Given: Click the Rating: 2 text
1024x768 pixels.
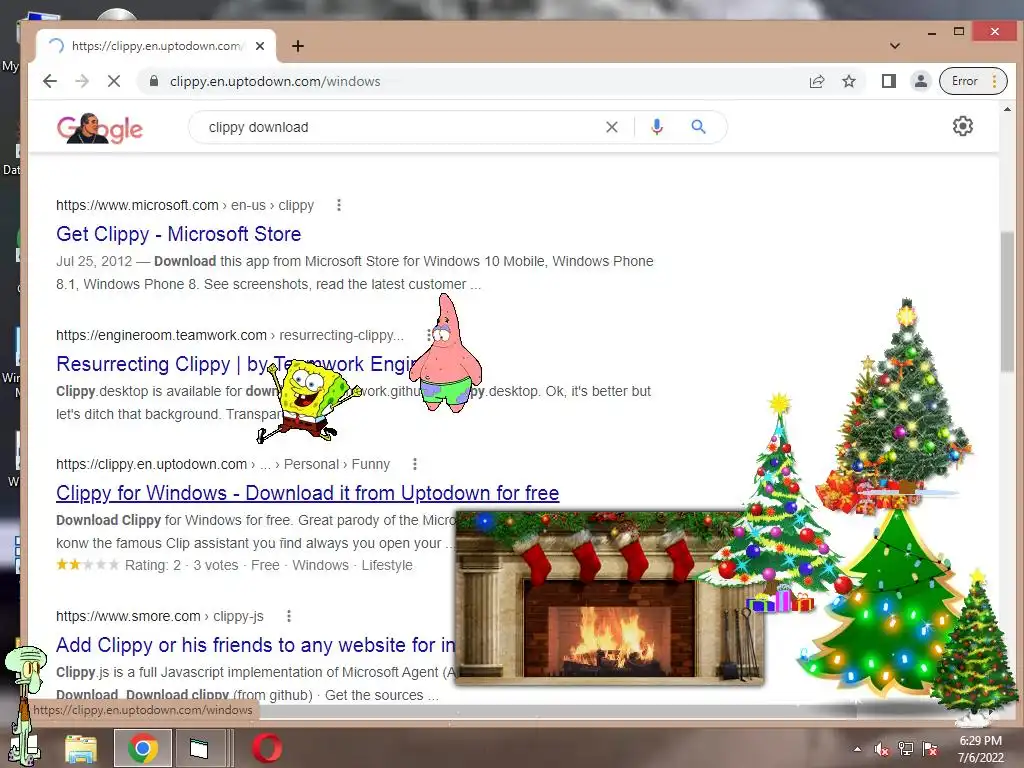Looking at the screenshot, I should point(153,566).
